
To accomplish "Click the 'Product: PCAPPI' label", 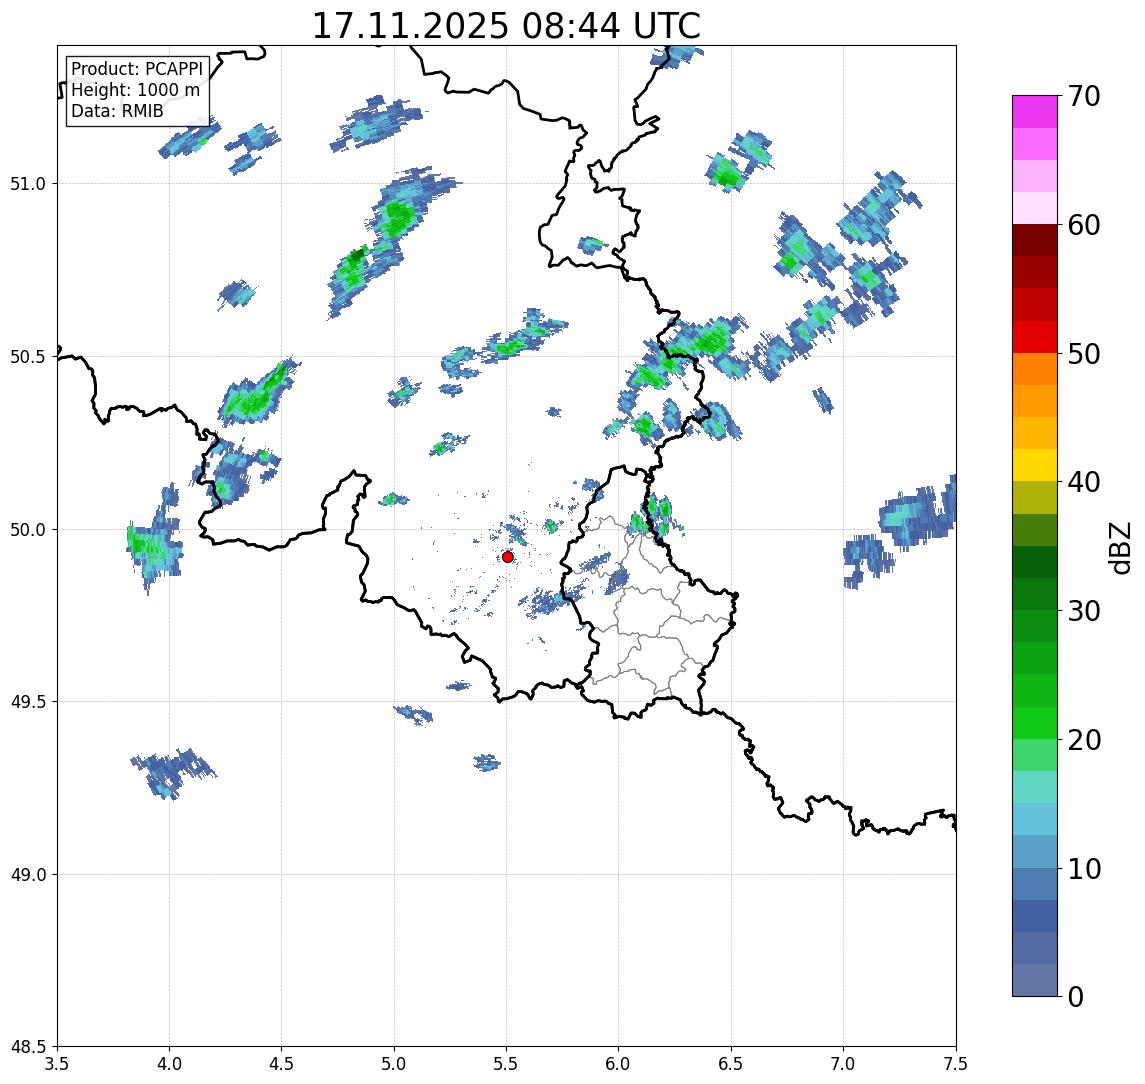I will pos(137,69).
